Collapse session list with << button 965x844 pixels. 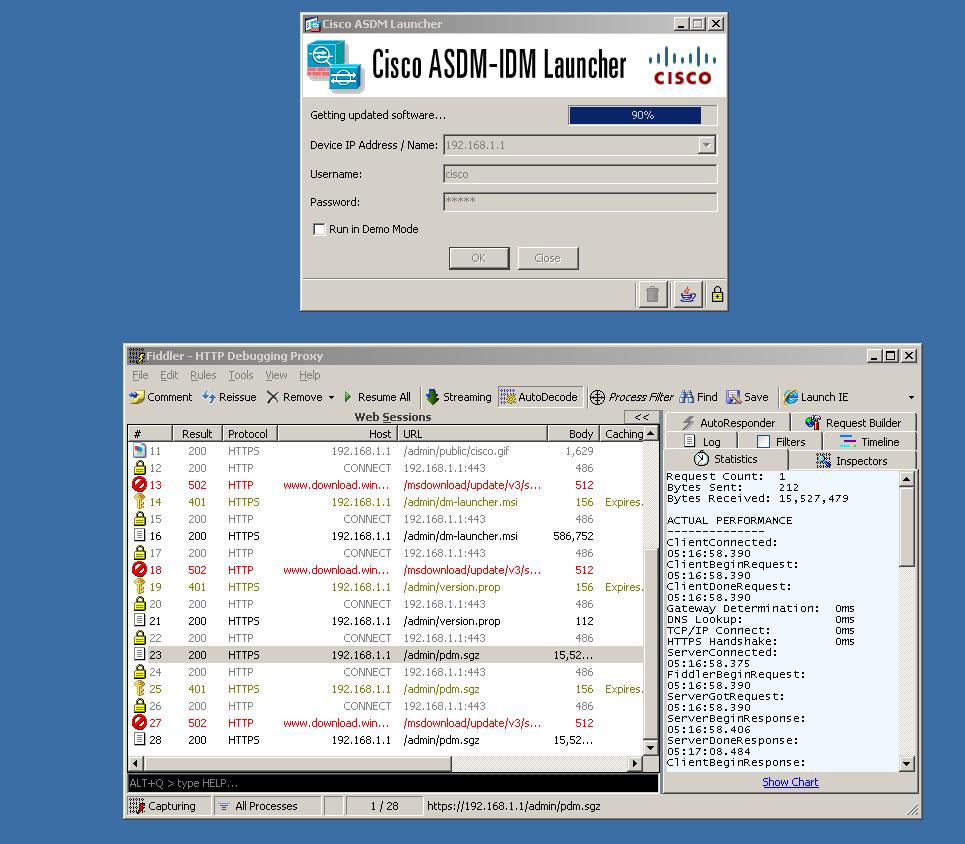(x=641, y=417)
